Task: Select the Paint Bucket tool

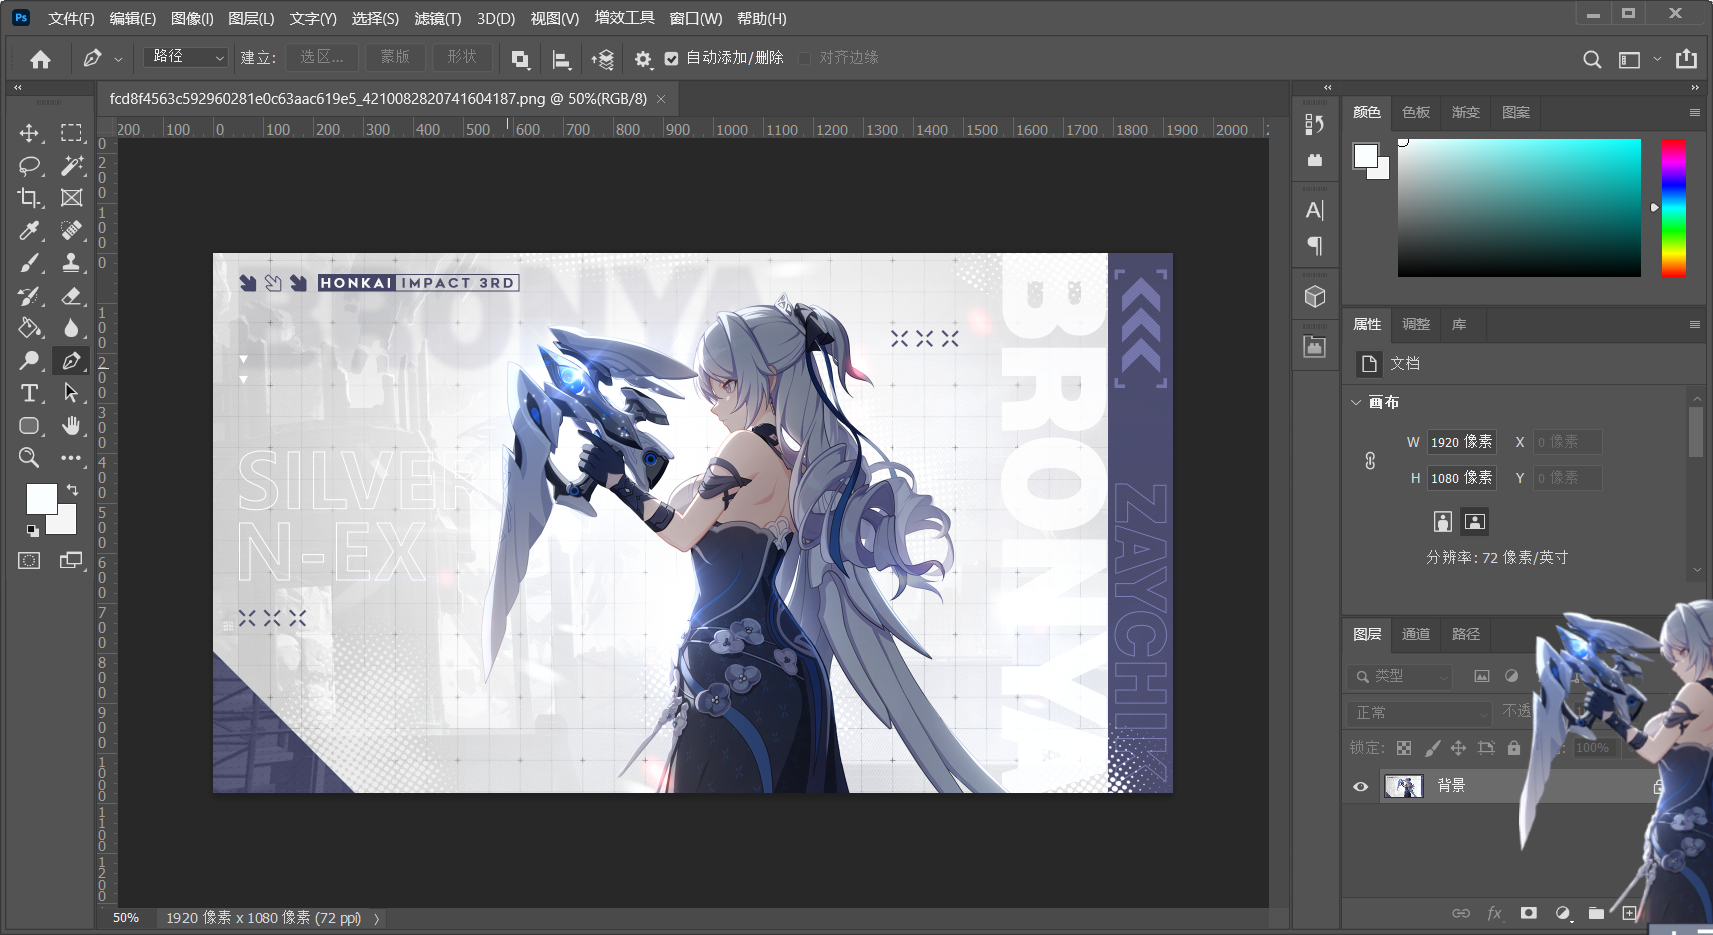Action: (x=29, y=328)
